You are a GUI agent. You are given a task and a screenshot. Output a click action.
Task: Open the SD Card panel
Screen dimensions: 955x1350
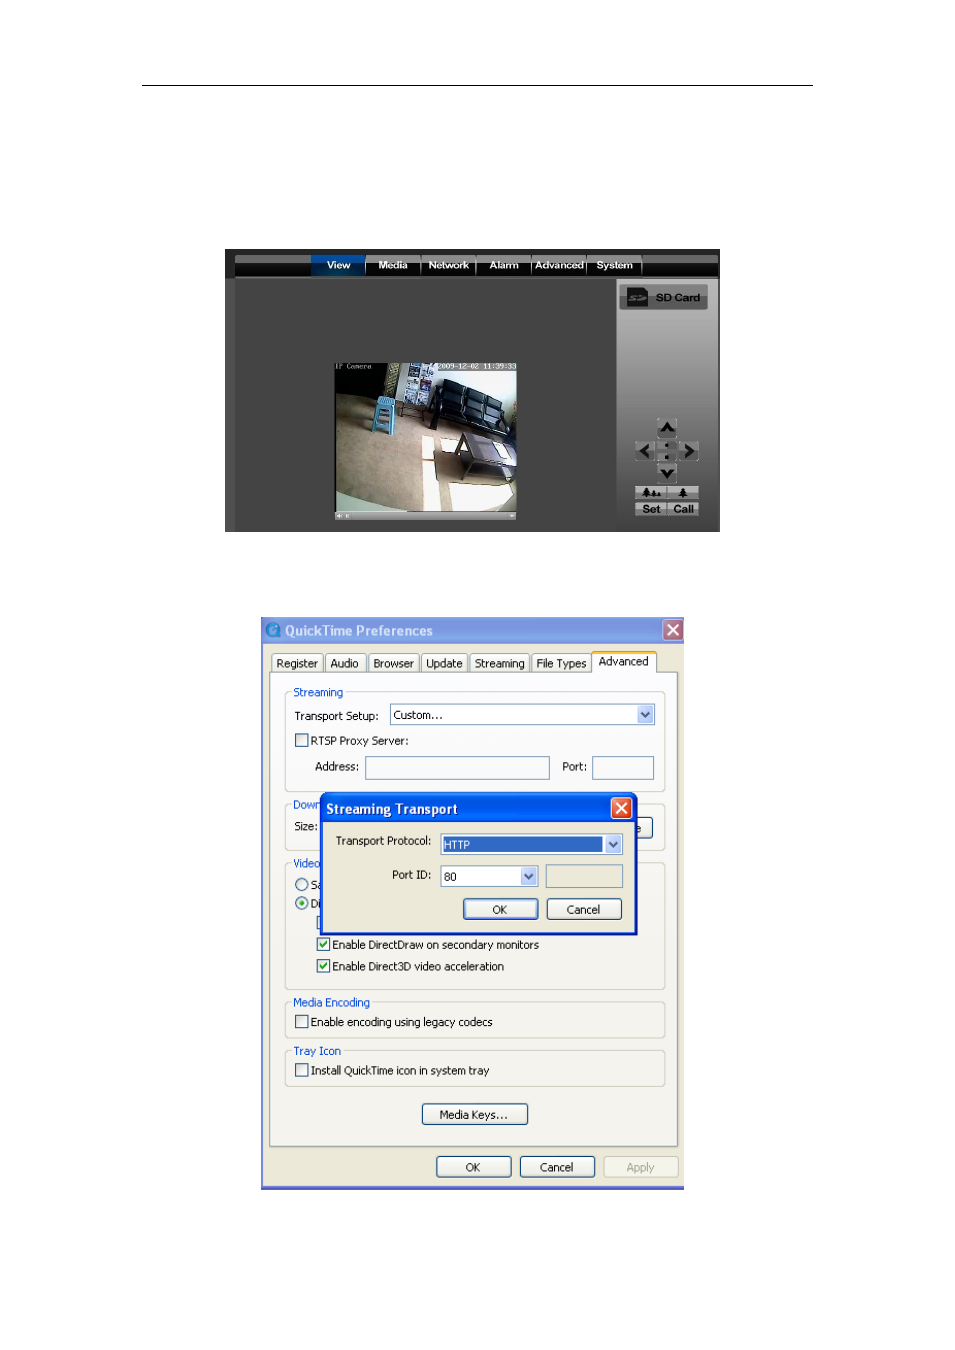click(663, 298)
